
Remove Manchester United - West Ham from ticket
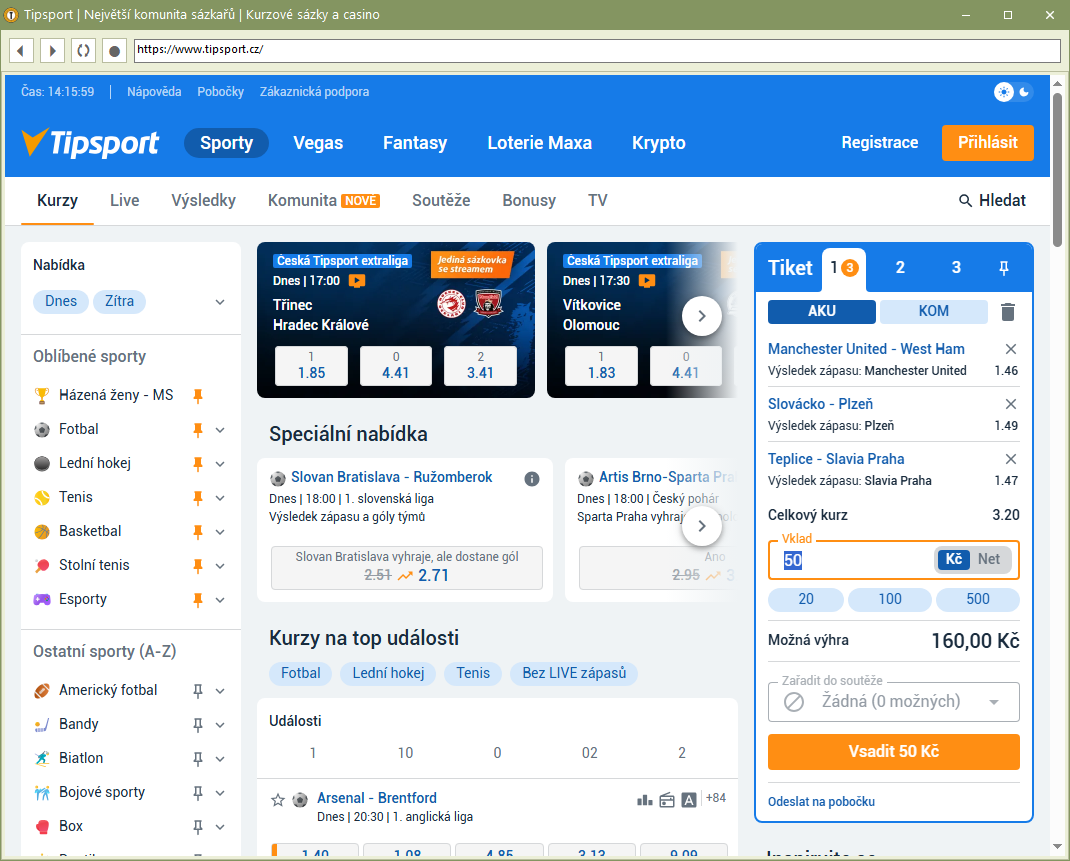(x=1010, y=349)
